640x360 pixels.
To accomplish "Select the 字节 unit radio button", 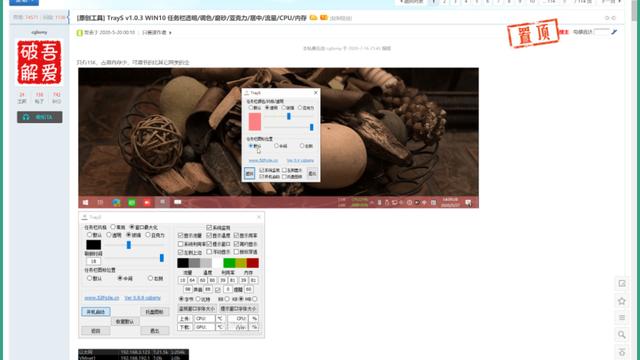I will 181,299.
